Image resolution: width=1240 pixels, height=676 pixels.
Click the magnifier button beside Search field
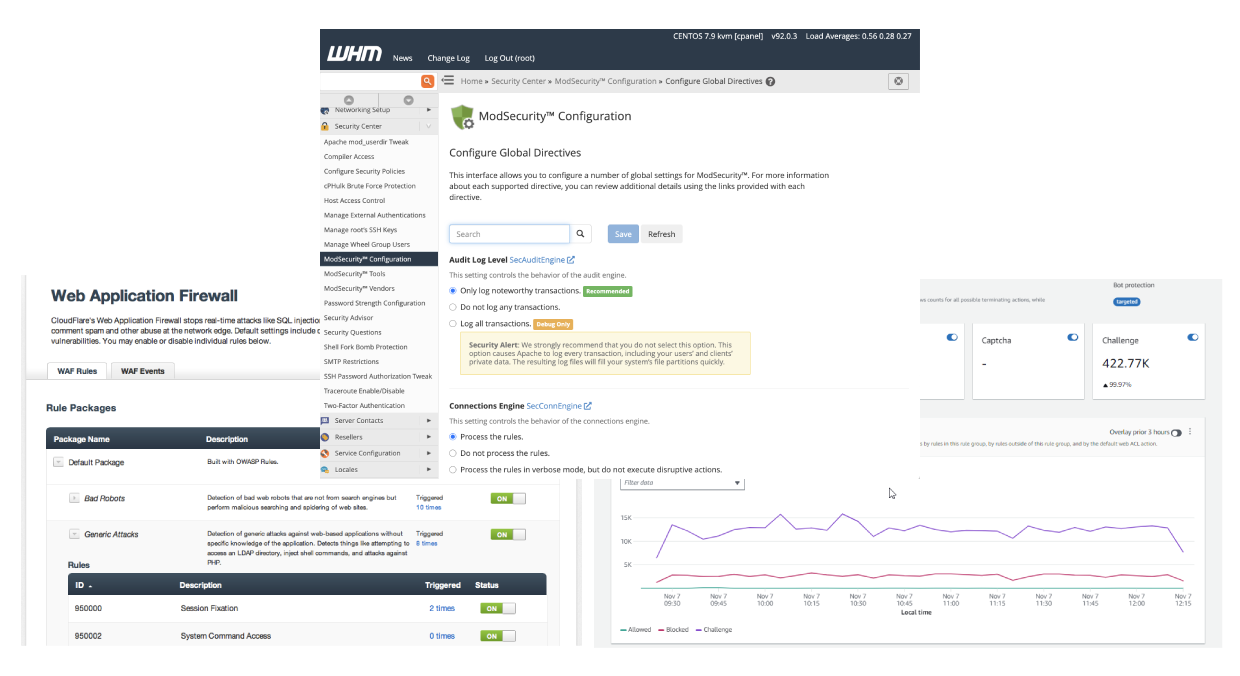pyautogui.click(x=581, y=234)
